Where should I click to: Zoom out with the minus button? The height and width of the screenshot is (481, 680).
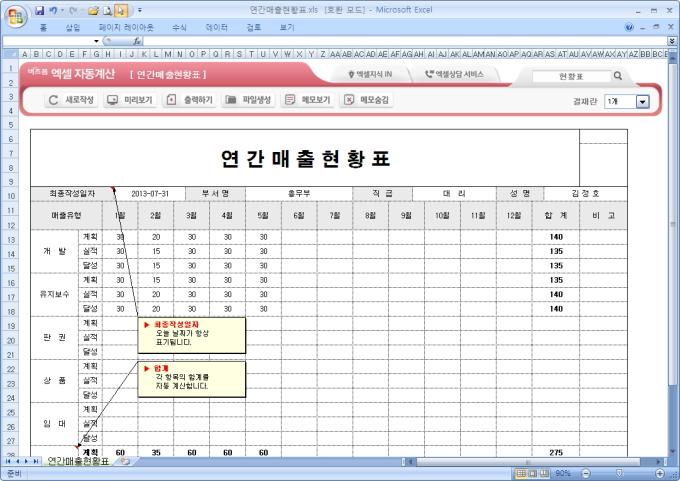pyautogui.click(x=586, y=473)
